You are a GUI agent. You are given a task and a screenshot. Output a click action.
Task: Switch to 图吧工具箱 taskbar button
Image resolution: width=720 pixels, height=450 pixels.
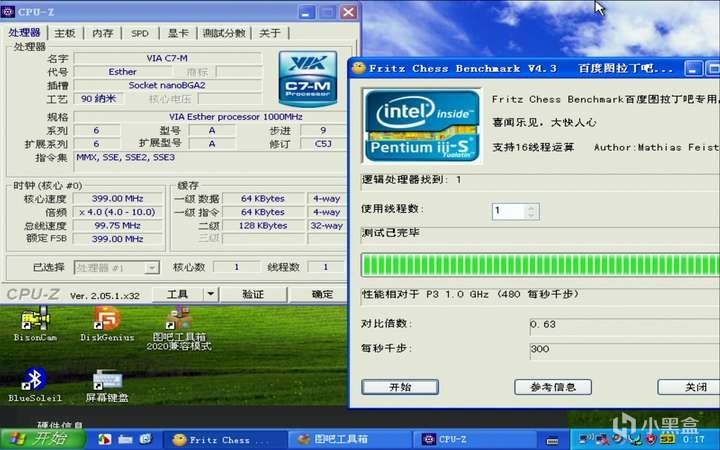click(351, 439)
